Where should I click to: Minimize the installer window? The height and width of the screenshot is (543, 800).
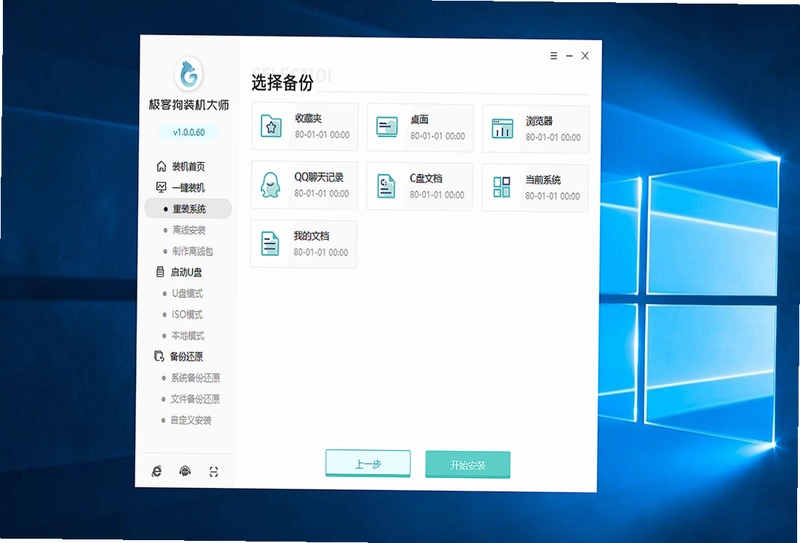[x=569, y=56]
